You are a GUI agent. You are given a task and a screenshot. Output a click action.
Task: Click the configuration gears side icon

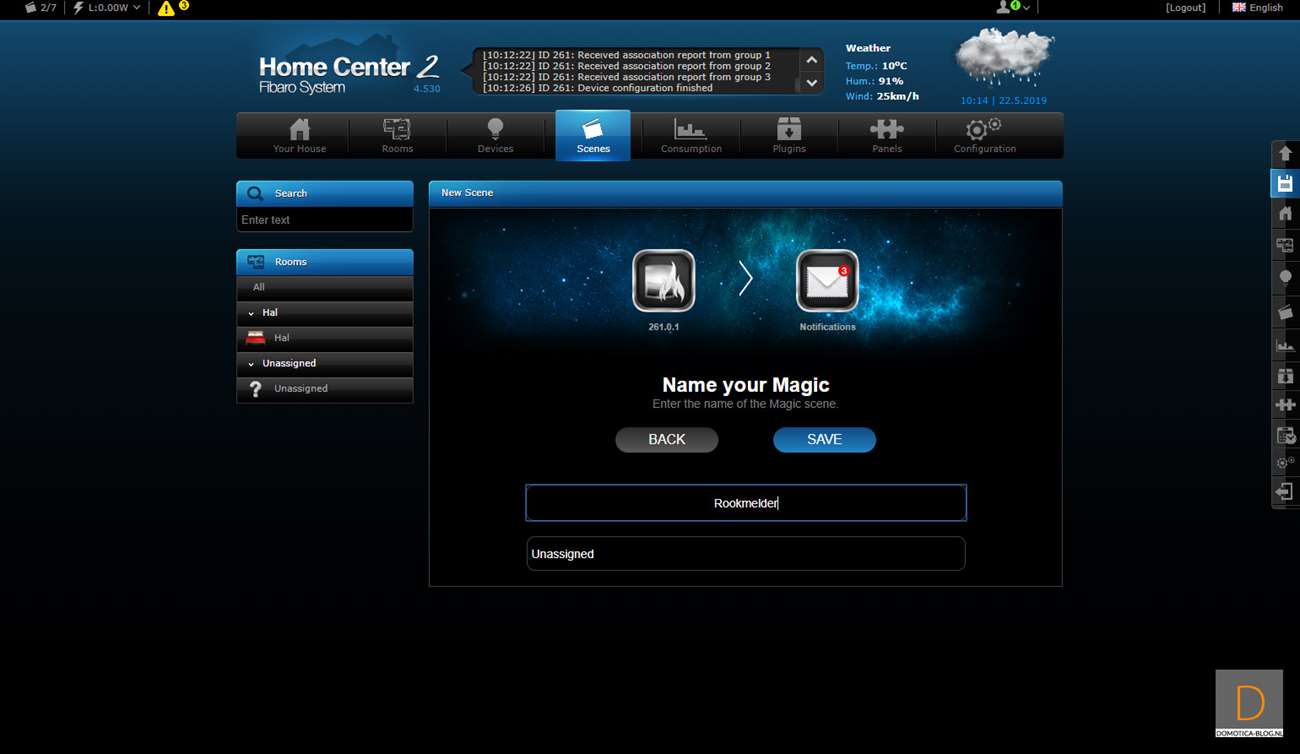1286,463
